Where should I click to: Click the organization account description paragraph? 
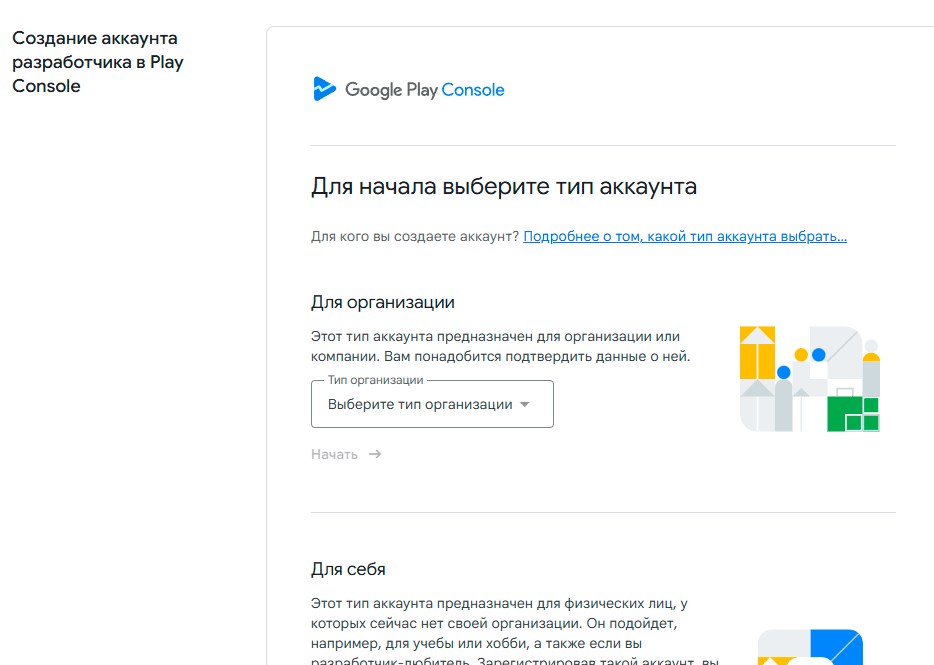coord(500,346)
